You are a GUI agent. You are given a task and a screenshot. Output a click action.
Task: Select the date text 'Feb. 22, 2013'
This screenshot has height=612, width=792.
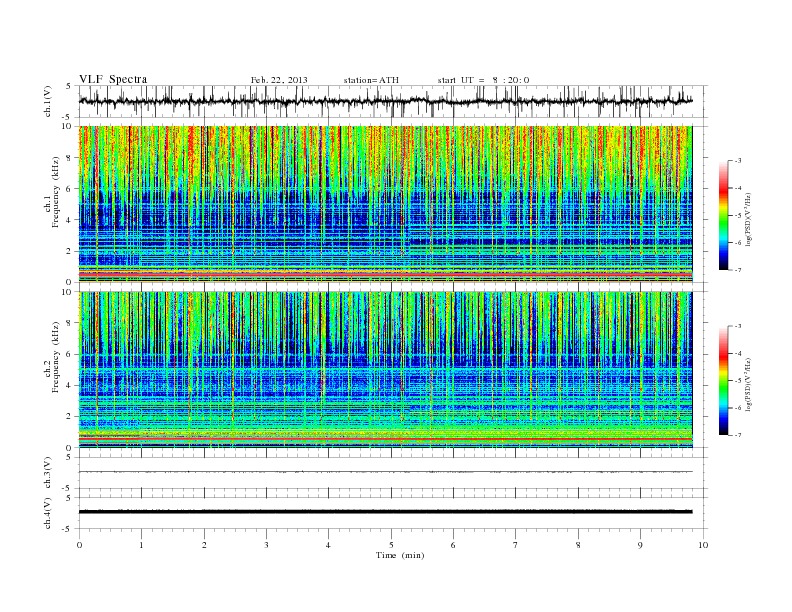coord(279,80)
